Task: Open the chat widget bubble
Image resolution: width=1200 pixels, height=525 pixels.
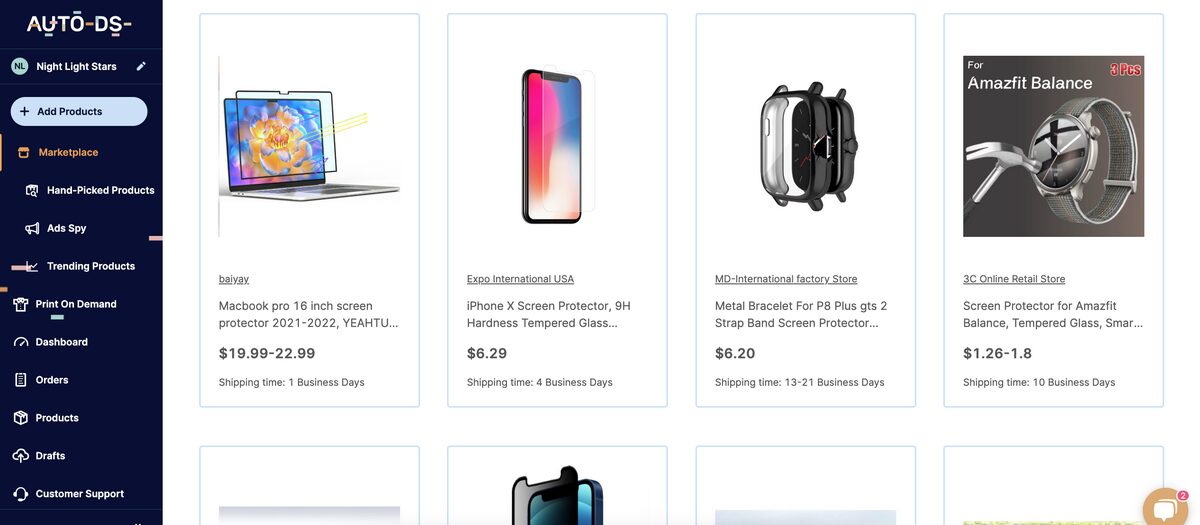Action: point(1164,508)
